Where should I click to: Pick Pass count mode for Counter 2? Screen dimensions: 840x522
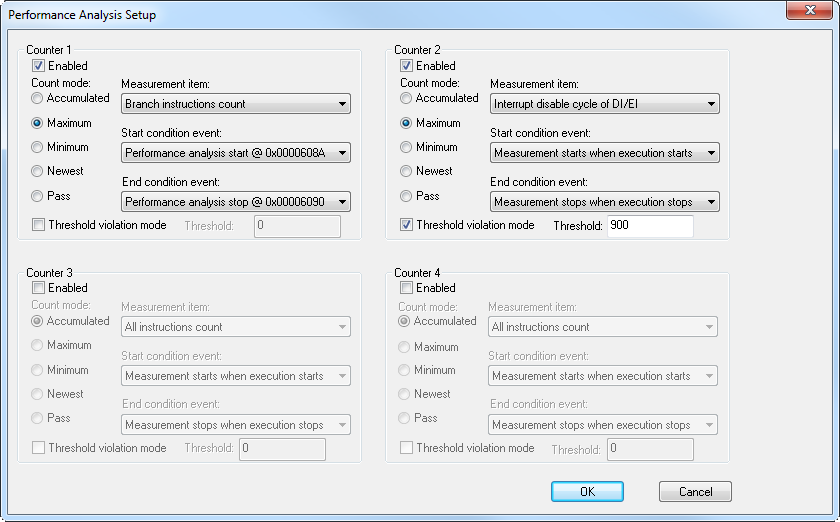coord(406,196)
